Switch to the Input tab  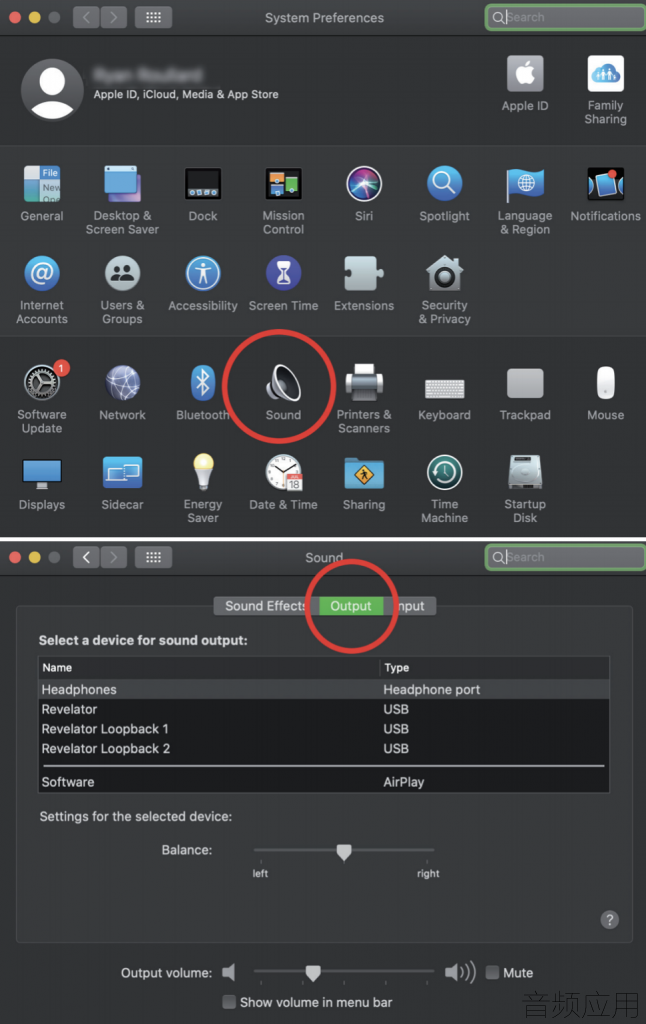(x=410, y=606)
